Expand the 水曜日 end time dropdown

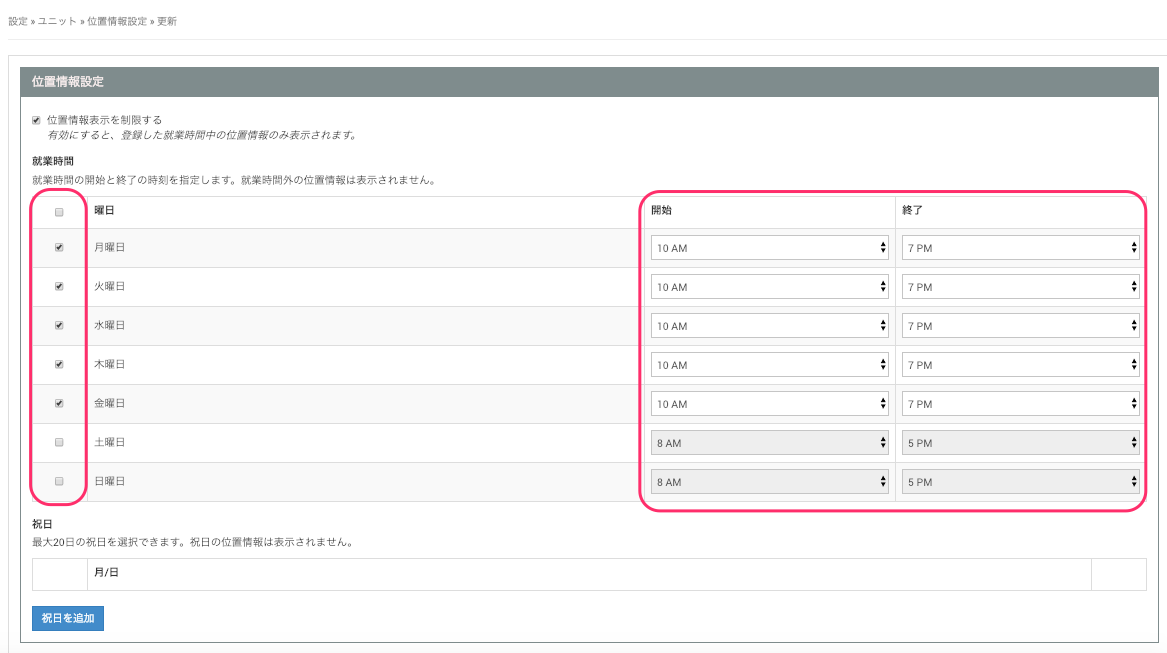[x=1020, y=326]
